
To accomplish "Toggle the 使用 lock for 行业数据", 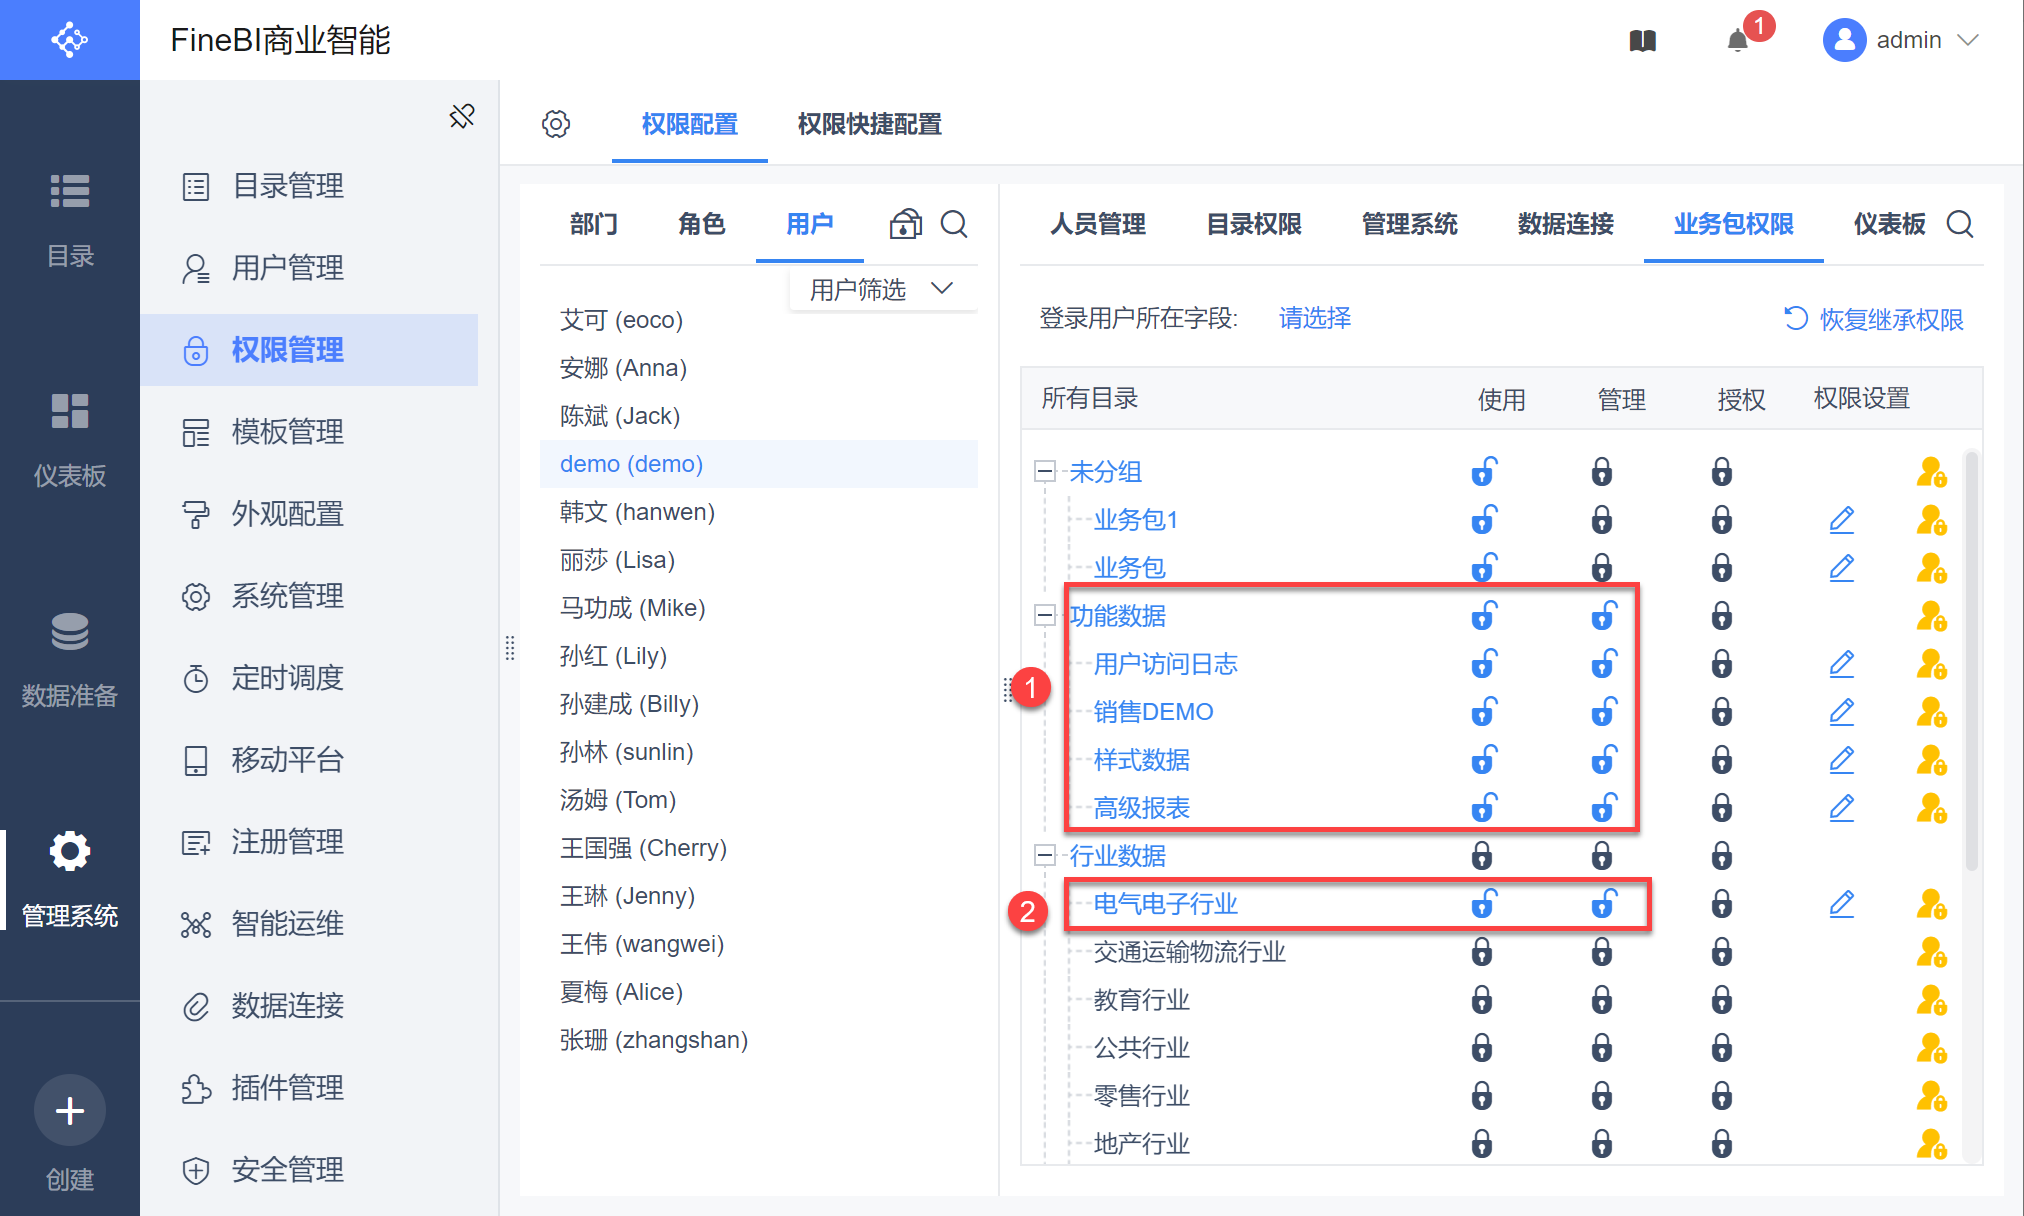I will click(x=1482, y=856).
